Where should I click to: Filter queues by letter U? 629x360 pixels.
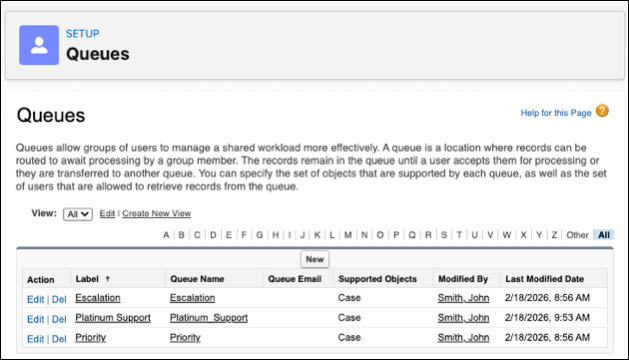(x=475, y=235)
